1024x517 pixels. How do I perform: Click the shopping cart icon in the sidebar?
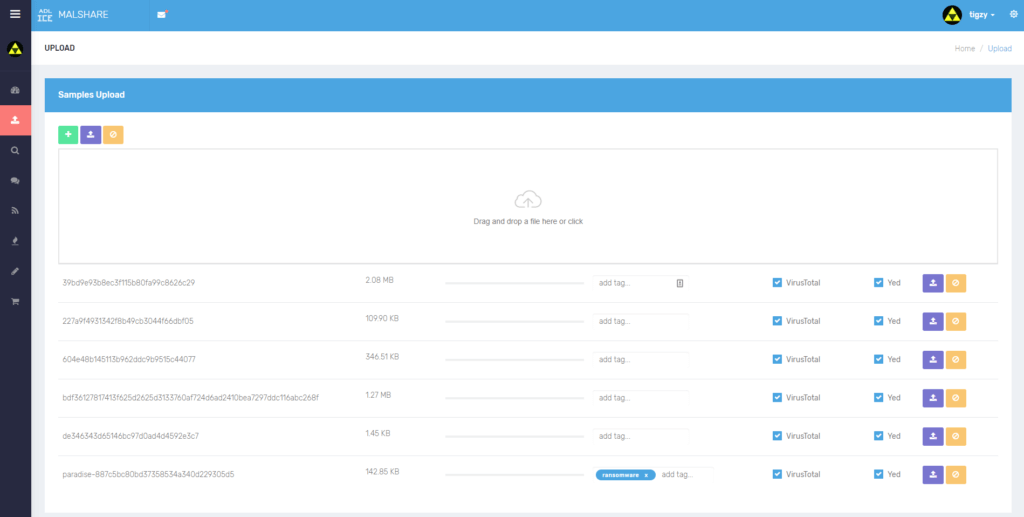coord(15,301)
